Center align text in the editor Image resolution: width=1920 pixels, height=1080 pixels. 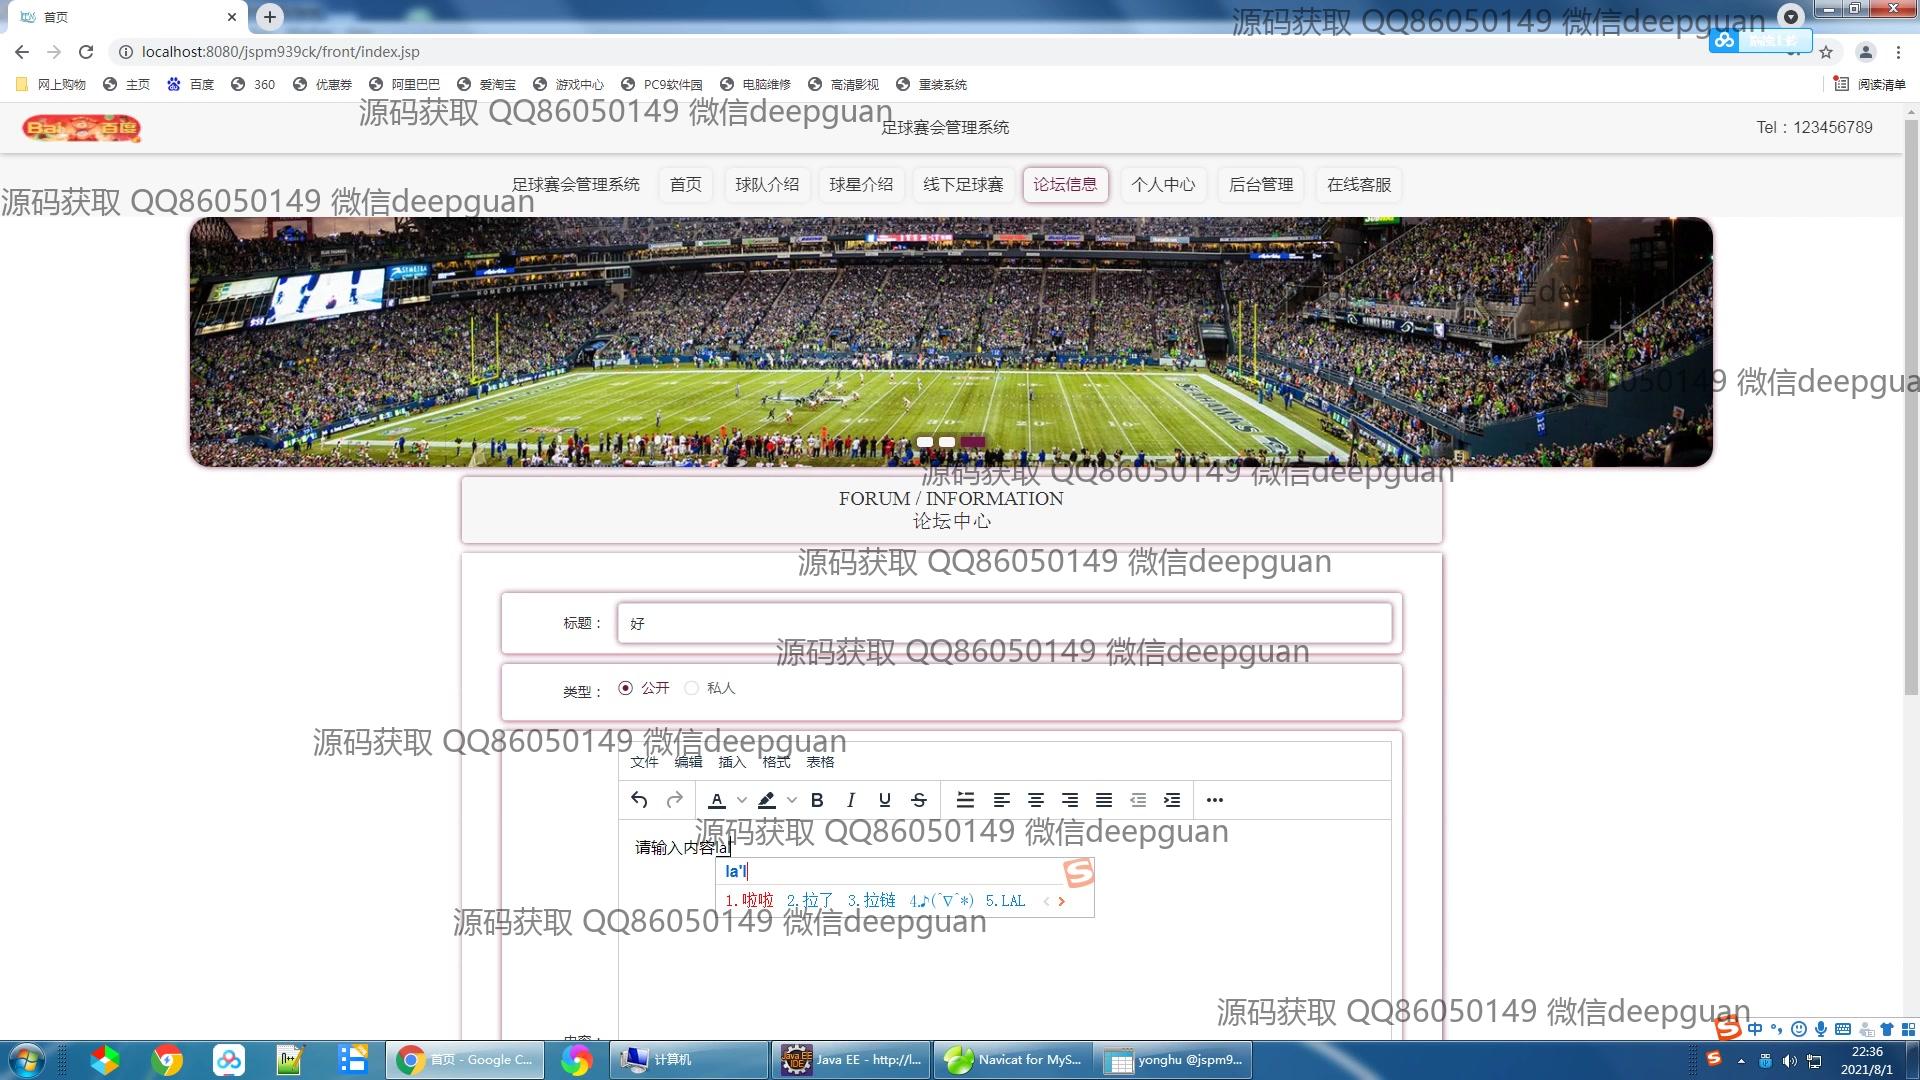coord(1036,800)
